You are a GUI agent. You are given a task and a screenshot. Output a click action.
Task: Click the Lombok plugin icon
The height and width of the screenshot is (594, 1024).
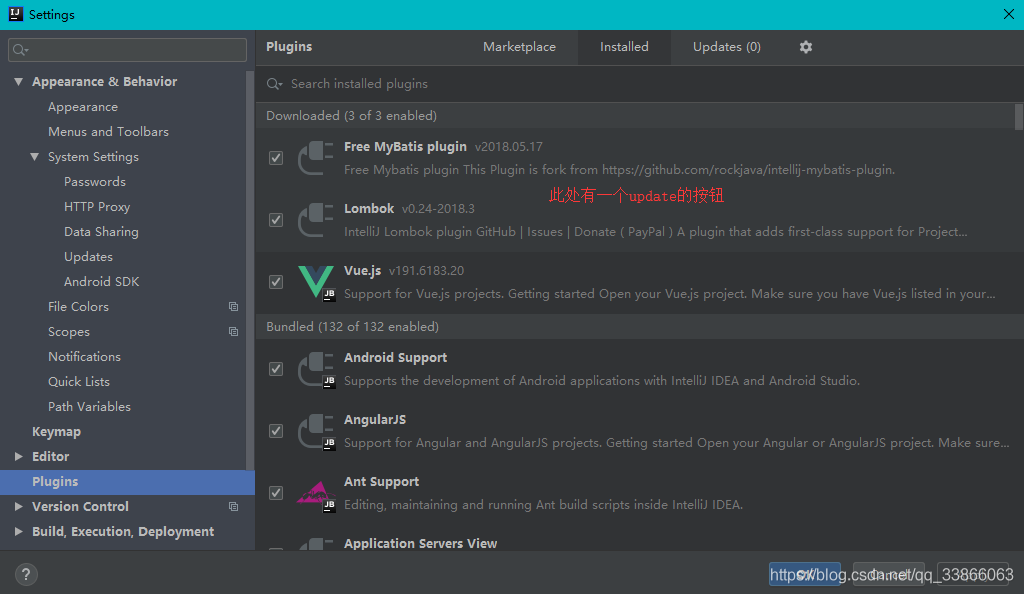(x=315, y=220)
